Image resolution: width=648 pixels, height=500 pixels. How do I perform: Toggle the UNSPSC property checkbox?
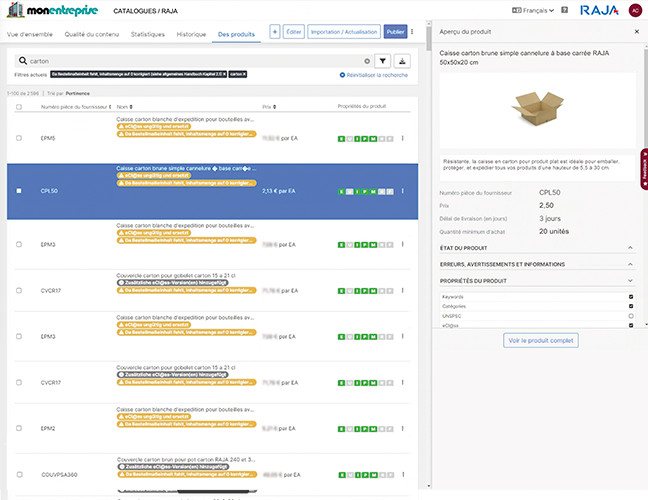tap(631, 316)
